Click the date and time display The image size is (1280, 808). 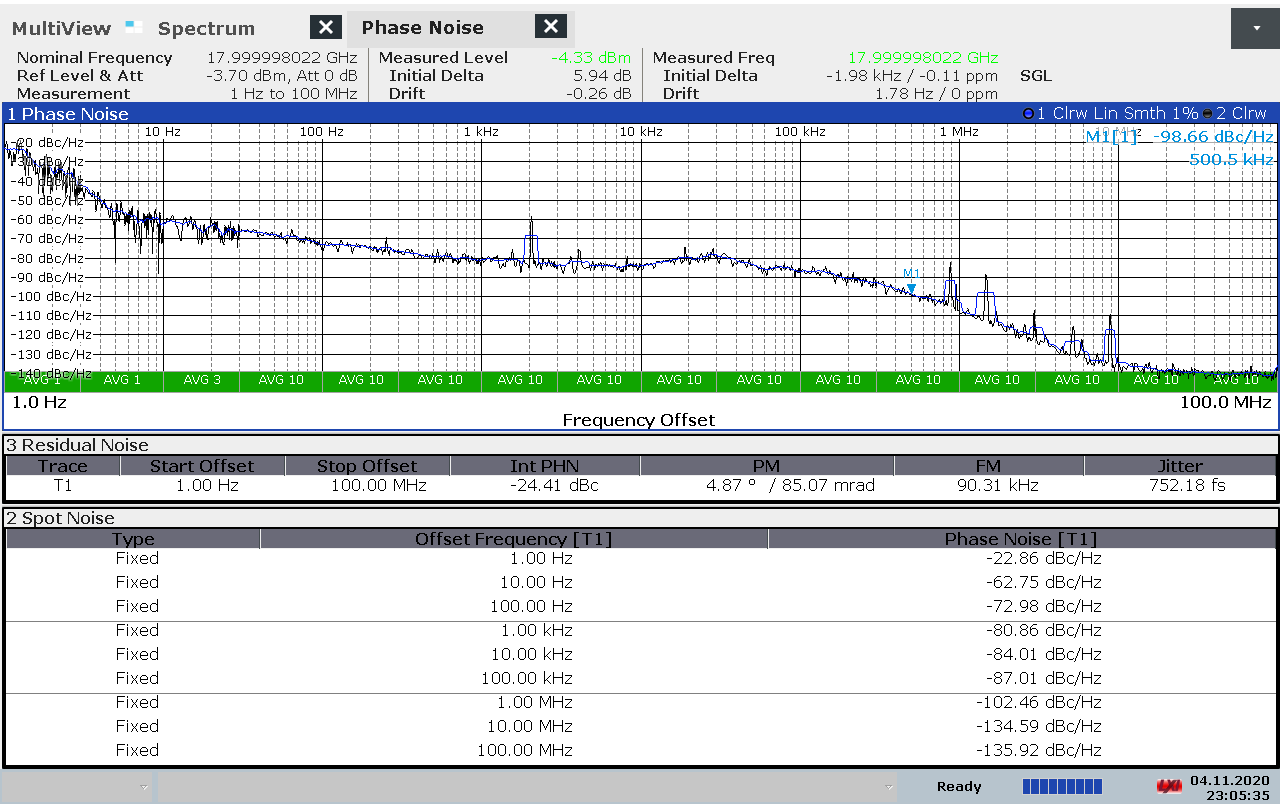(x=1229, y=788)
